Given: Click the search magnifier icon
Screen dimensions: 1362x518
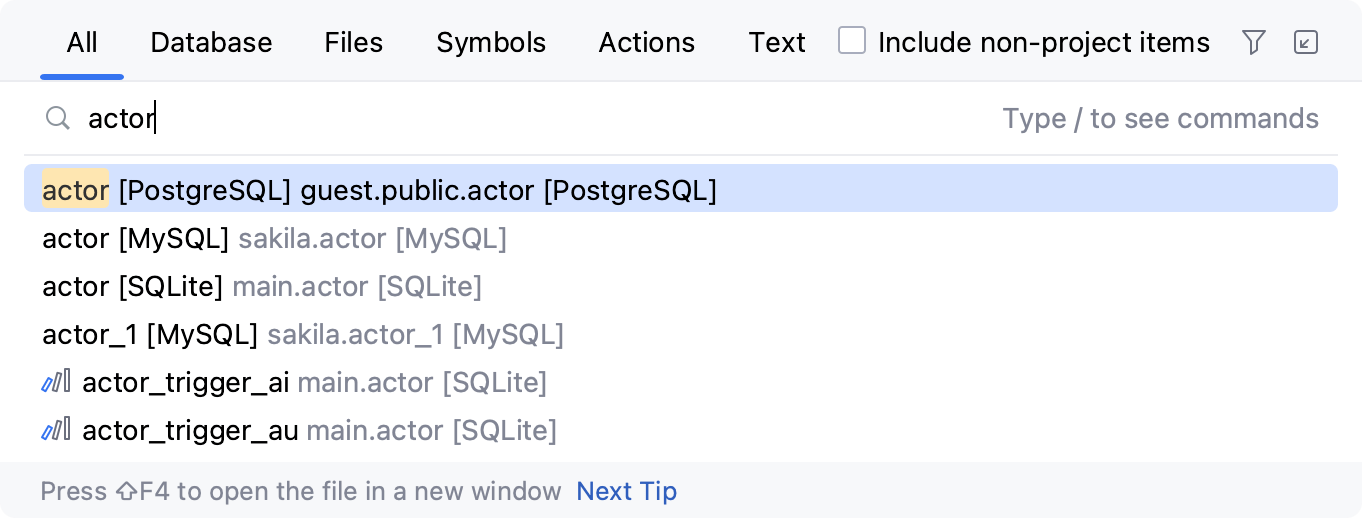Looking at the screenshot, I should click(x=58, y=119).
